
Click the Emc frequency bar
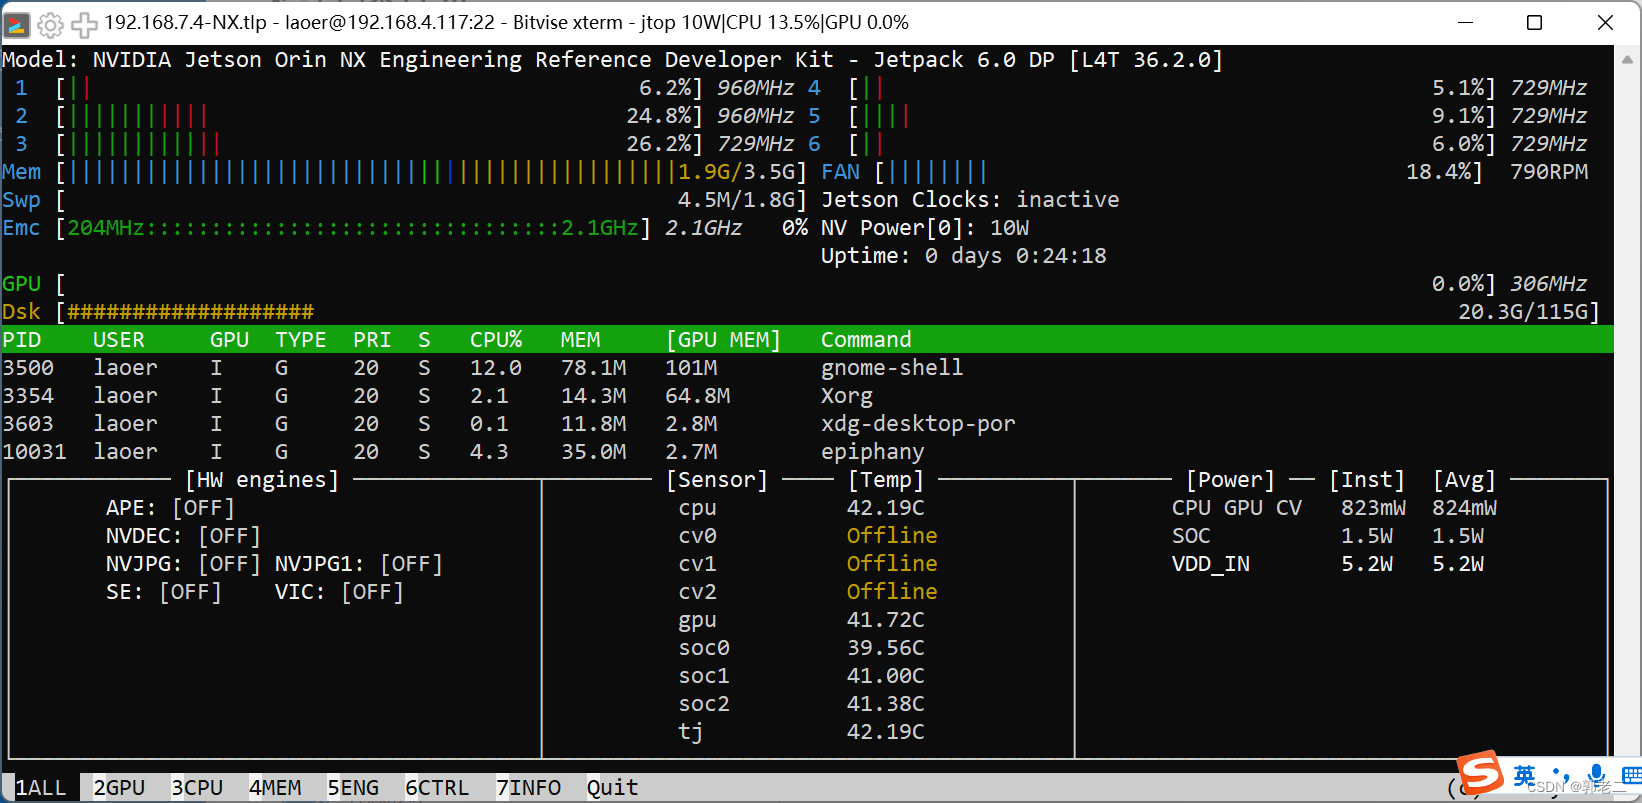pyautogui.click(x=353, y=228)
